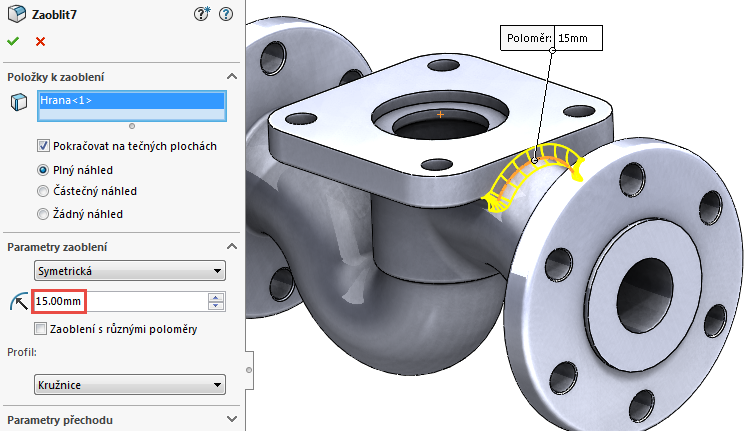
Task: Open the what's-new help icon with star
Action: click(x=202, y=14)
